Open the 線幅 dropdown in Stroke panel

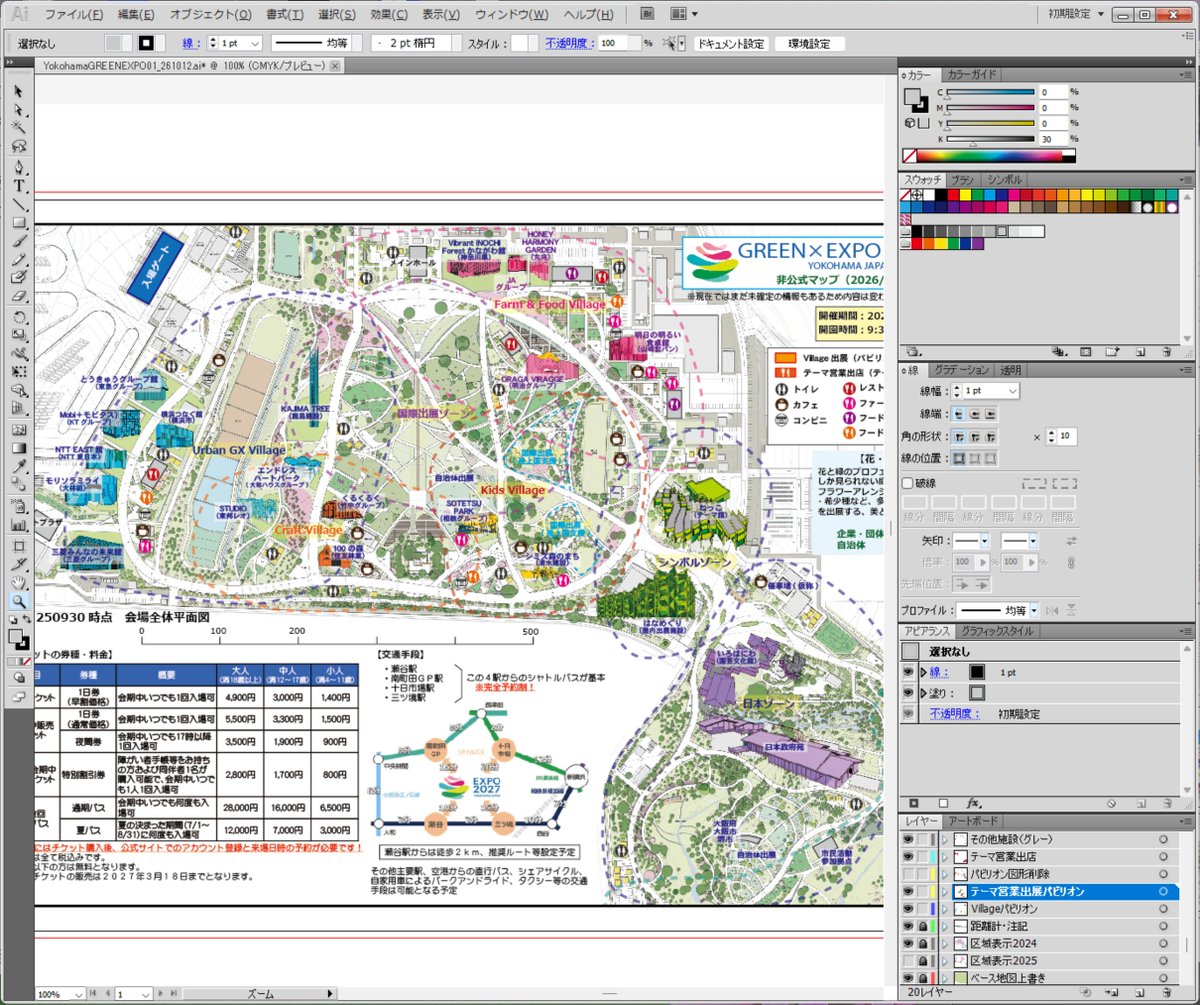(x=1013, y=390)
